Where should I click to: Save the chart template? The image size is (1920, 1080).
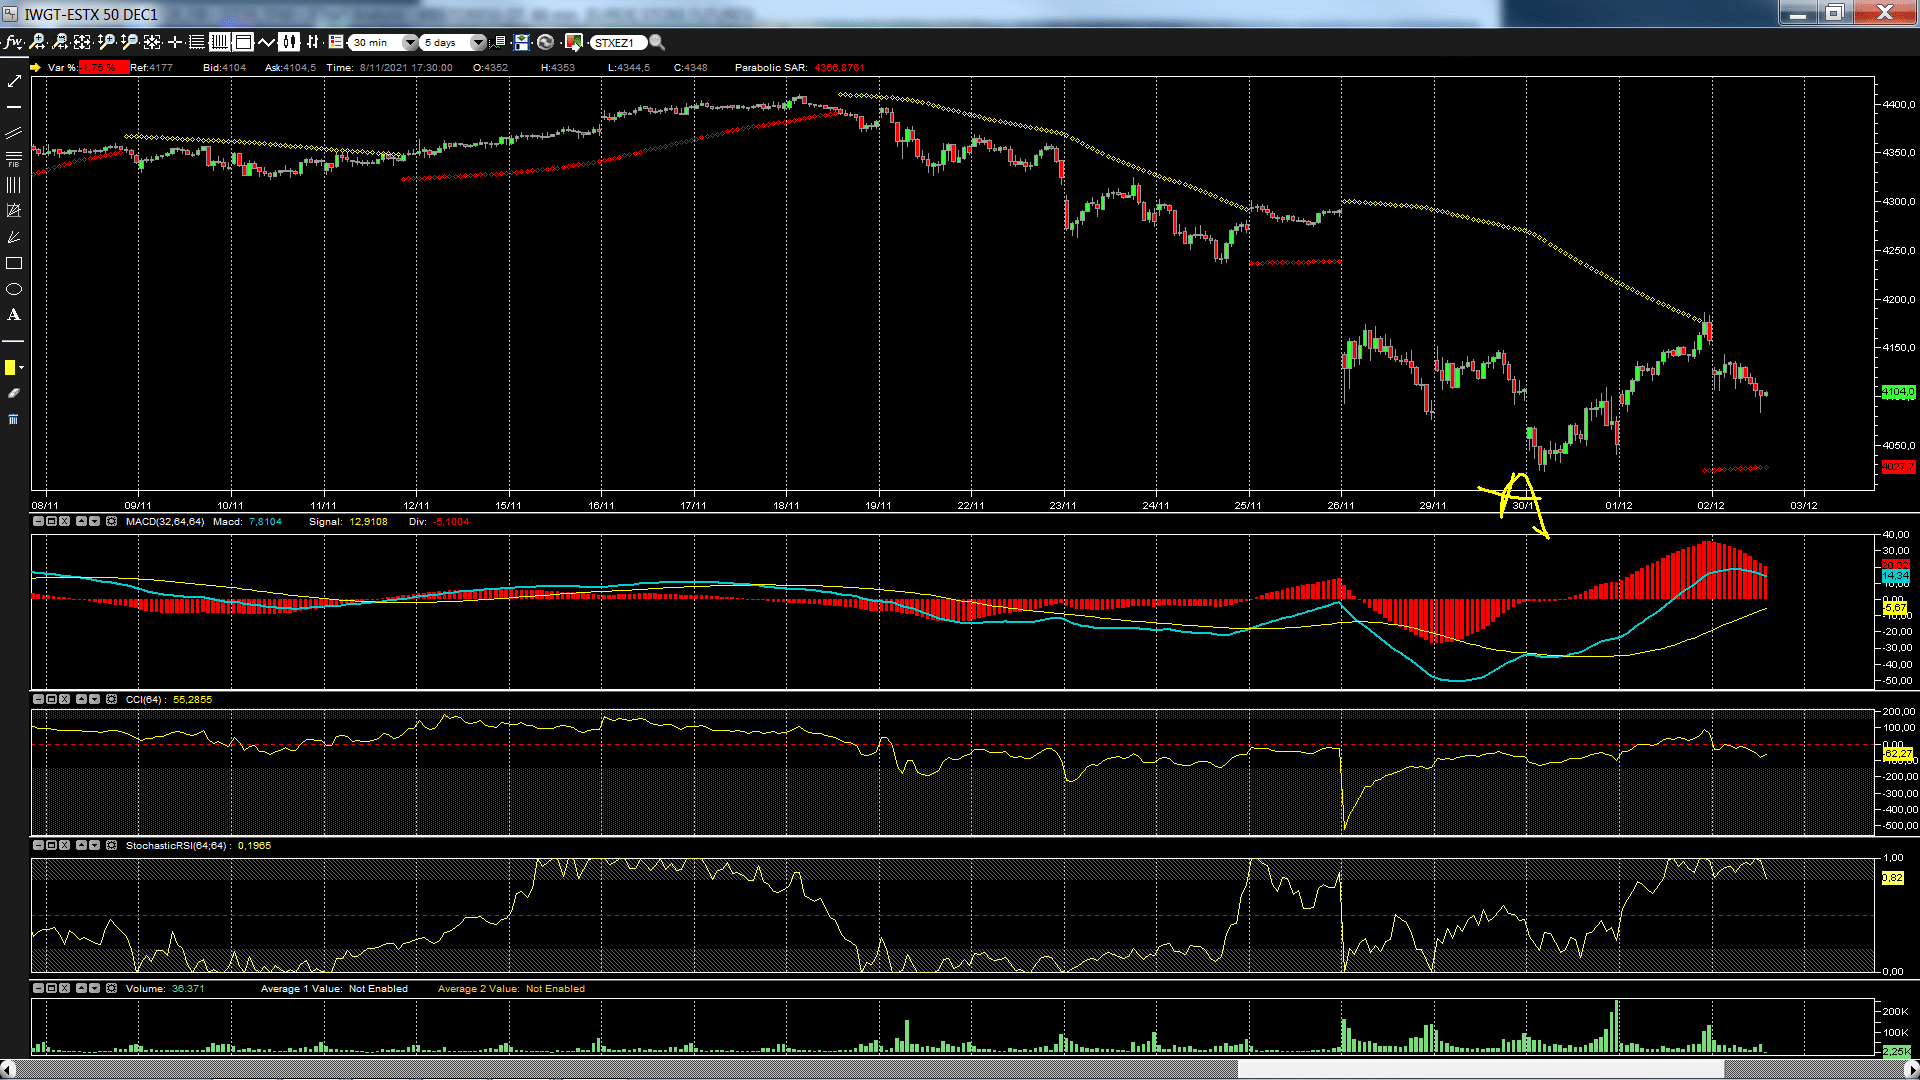[x=522, y=42]
